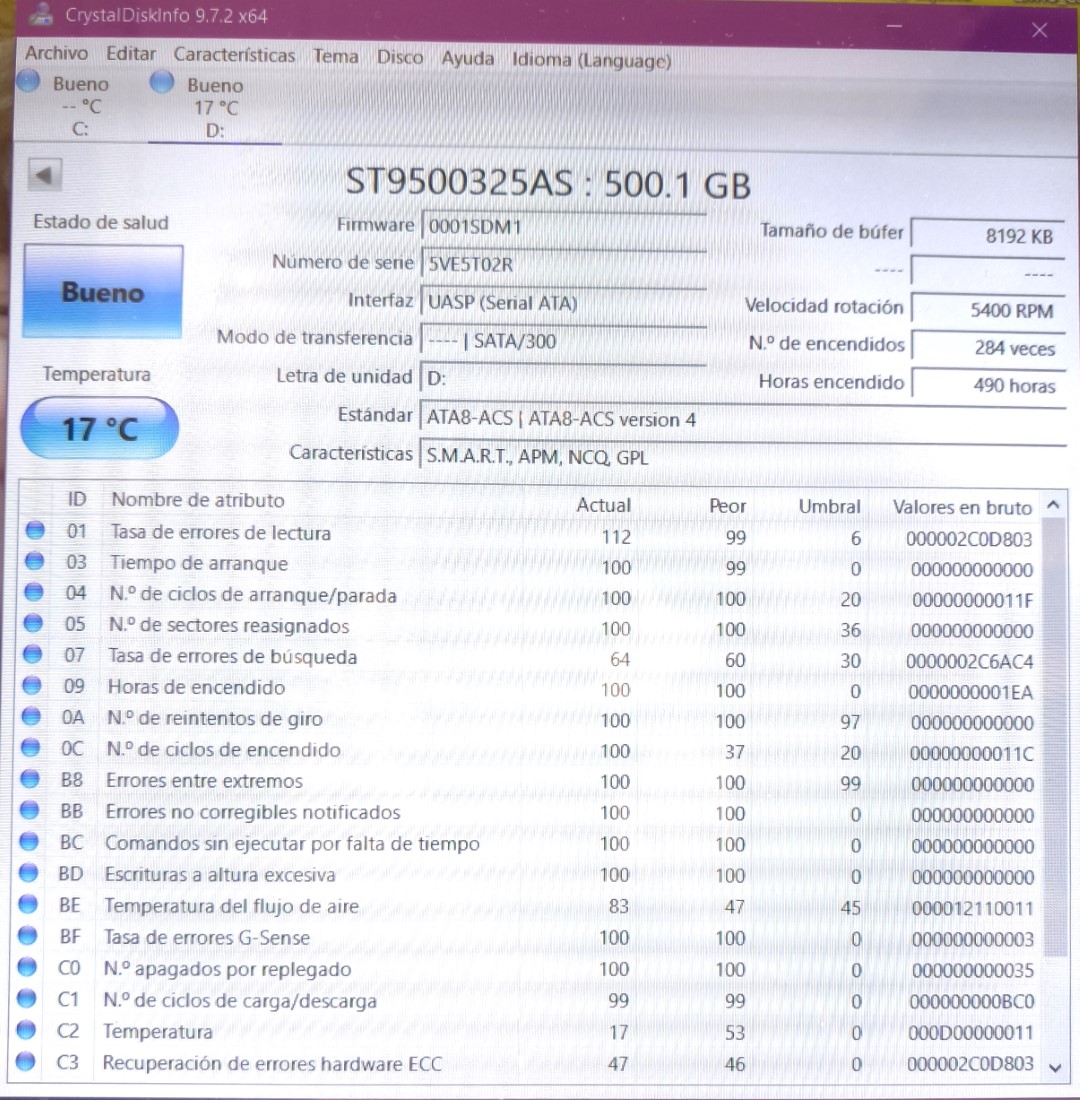This screenshot has height=1100, width=1080.
Task: Click status dot for attribute BF Tasa de errores G-Sense
Action: pos(27,935)
